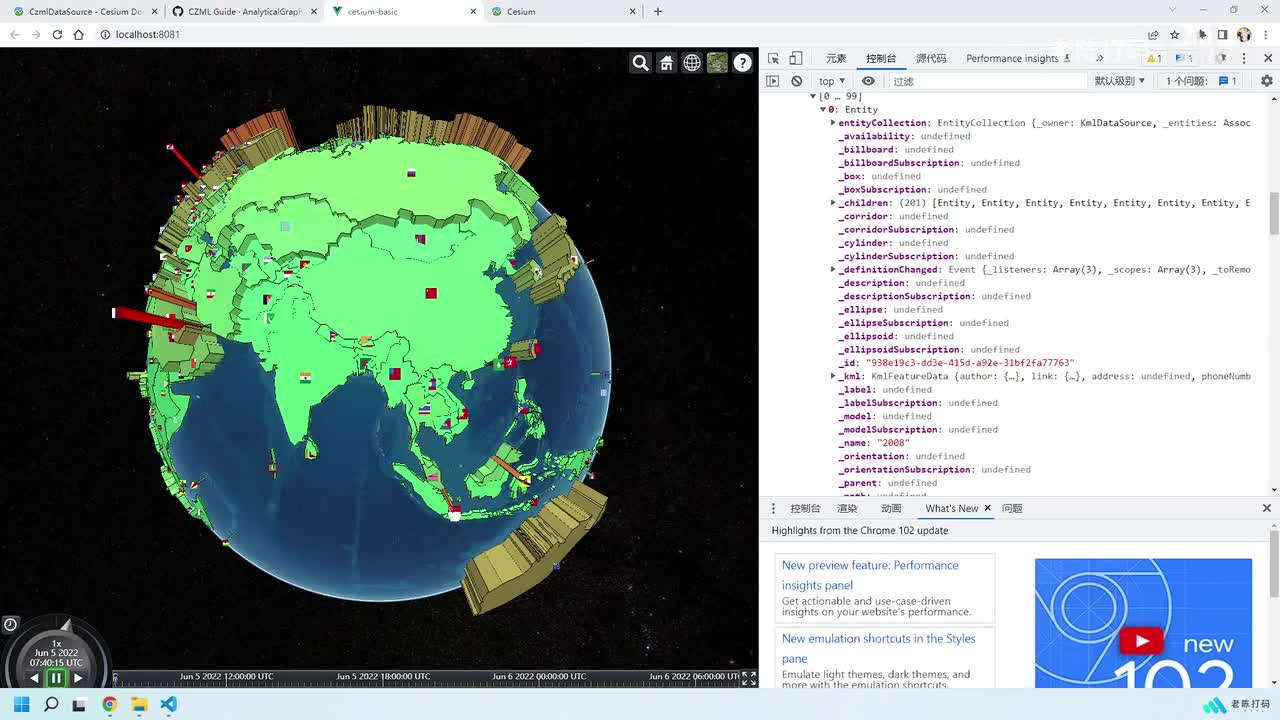The height and width of the screenshot is (720, 1280).
Task: Open Cesium navigation help question mark
Action: pyautogui.click(x=743, y=63)
